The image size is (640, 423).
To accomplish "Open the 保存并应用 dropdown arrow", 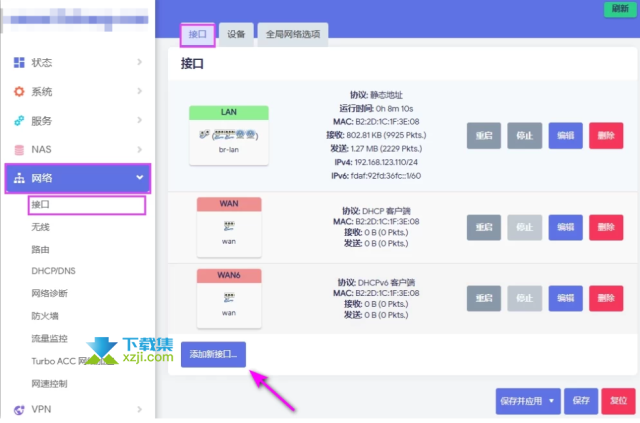I will pos(551,401).
